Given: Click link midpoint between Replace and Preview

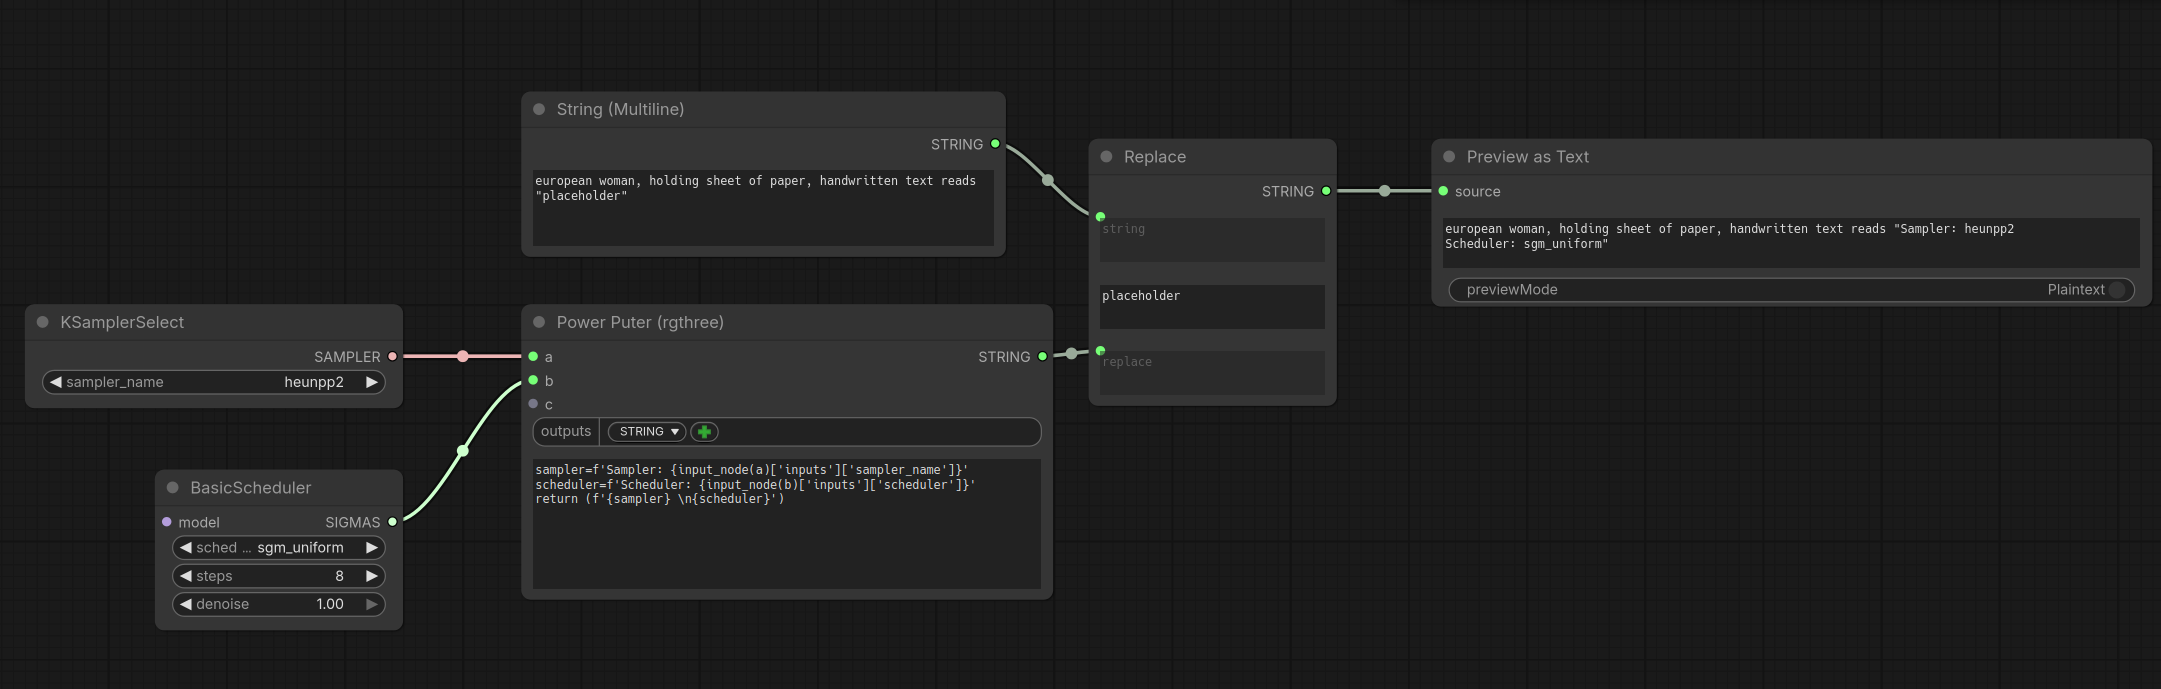Looking at the screenshot, I should point(1384,191).
